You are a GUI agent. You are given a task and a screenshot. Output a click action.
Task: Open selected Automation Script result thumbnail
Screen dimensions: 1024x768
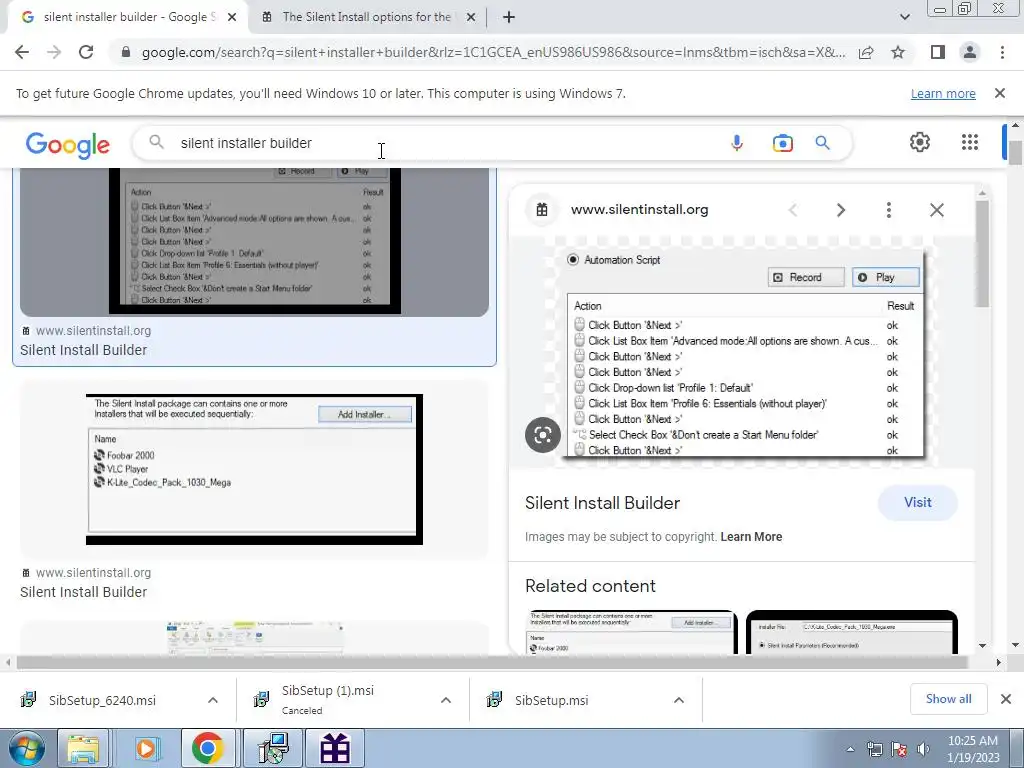pos(254,242)
